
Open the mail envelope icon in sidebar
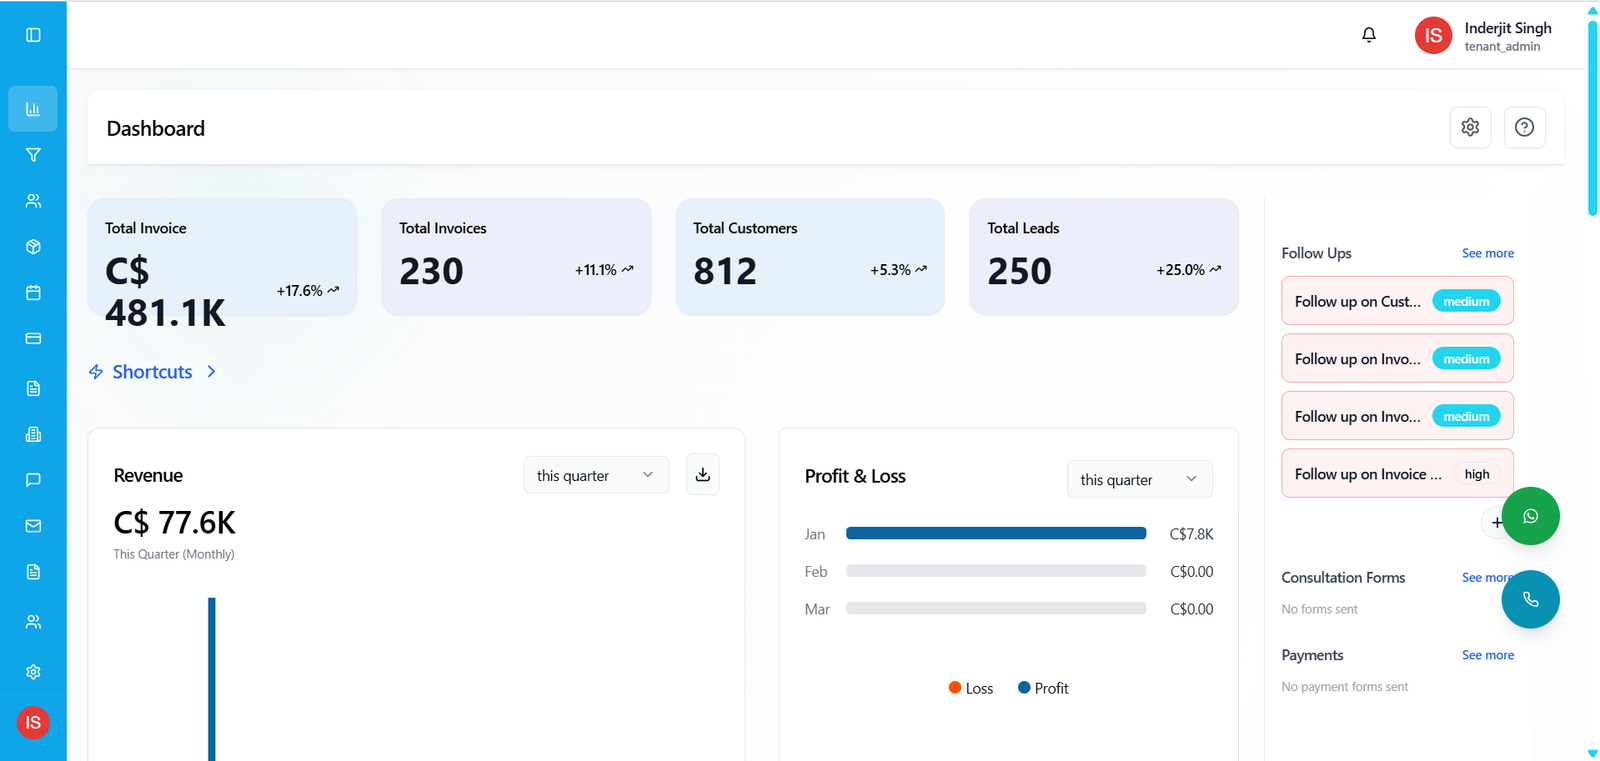(x=33, y=526)
